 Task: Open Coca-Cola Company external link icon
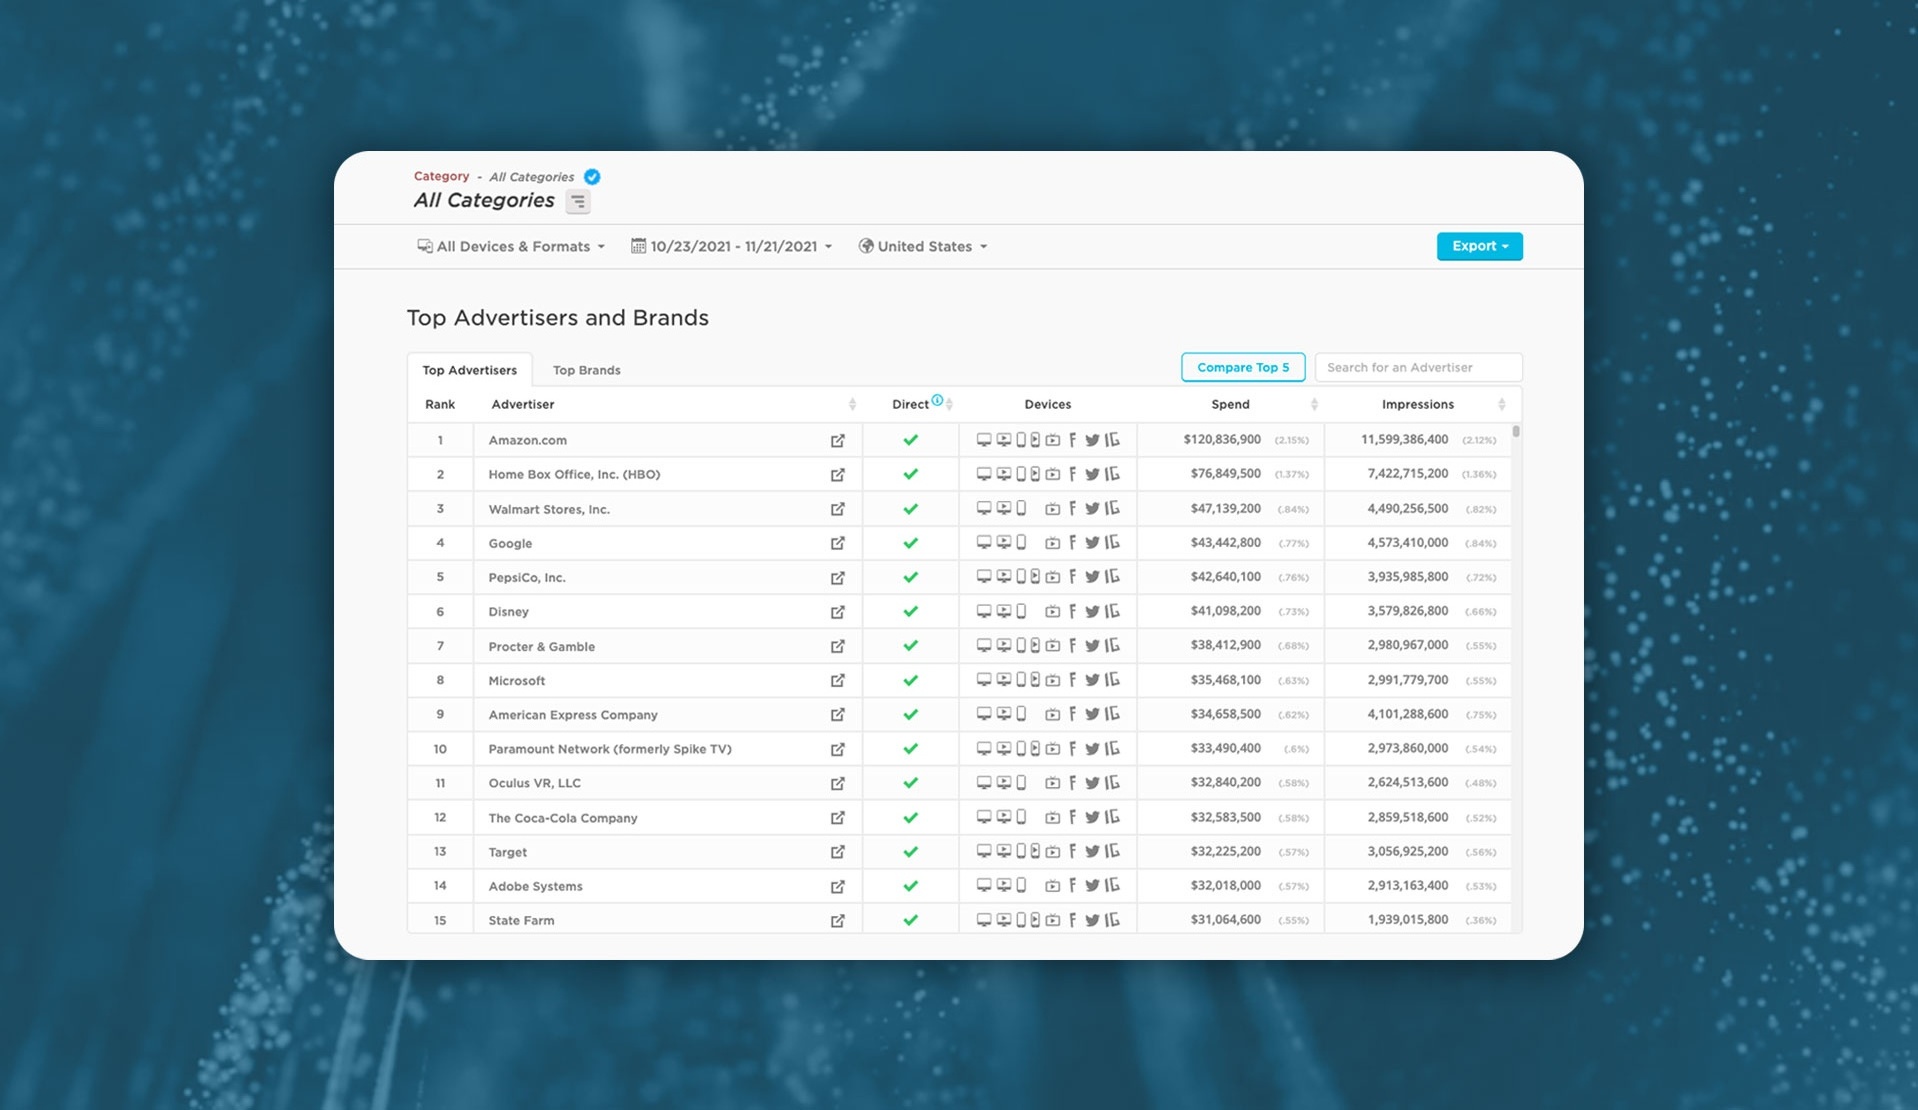click(x=837, y=817)
